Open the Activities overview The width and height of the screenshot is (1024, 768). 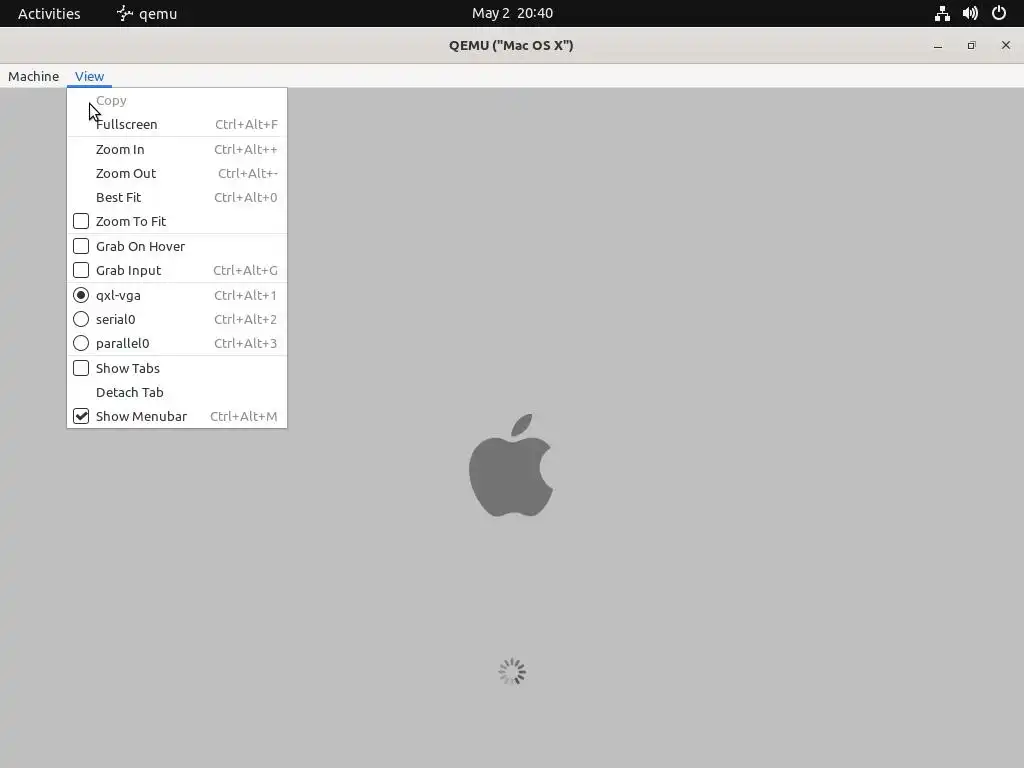(x=49, y=13)
